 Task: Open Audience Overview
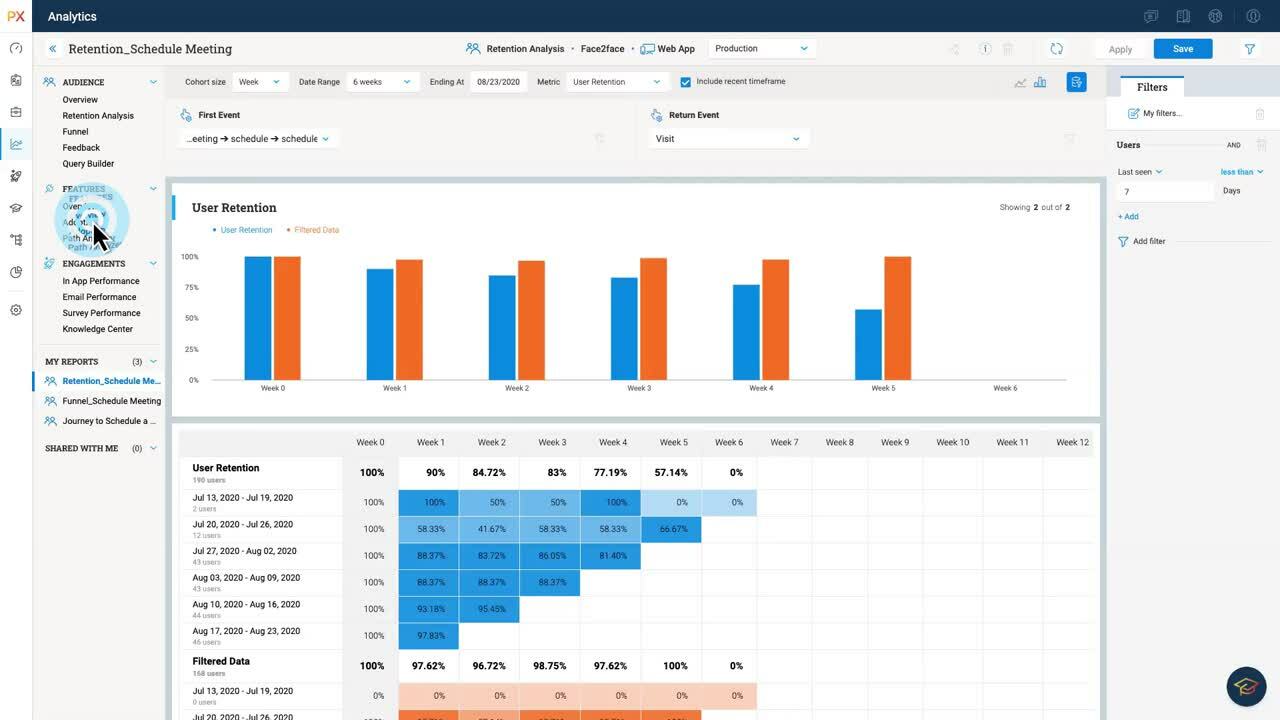coord(80,100)
